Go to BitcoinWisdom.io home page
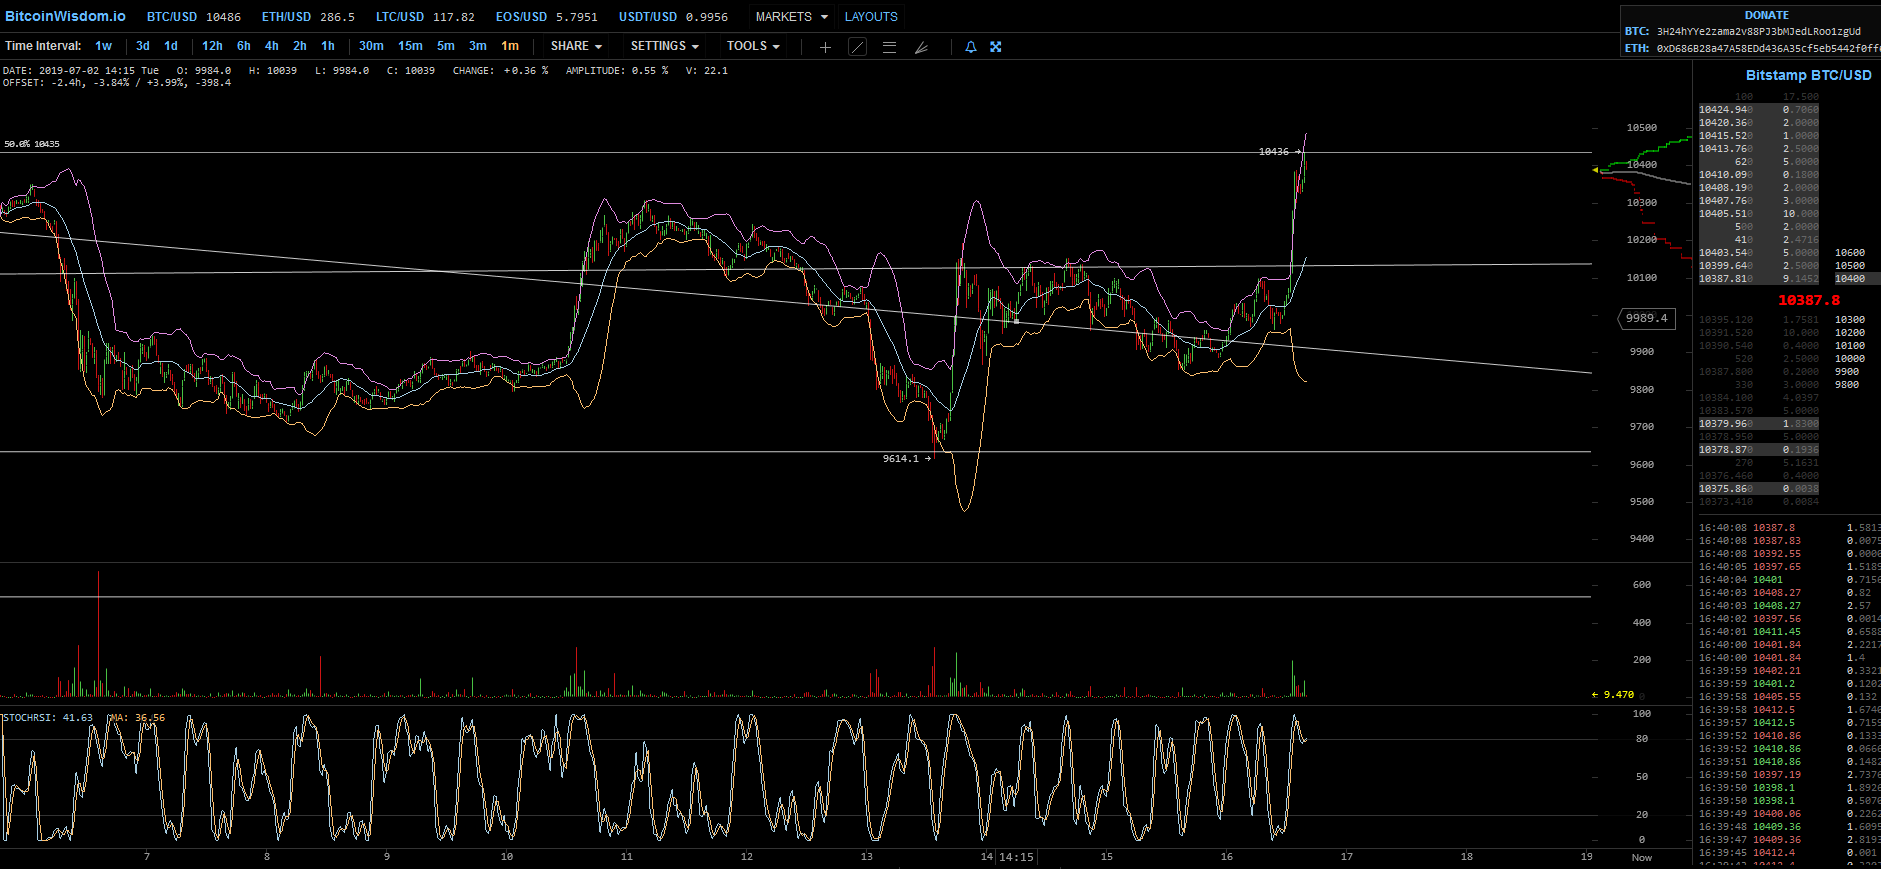The image size is (1881, 869). (66, 16)
